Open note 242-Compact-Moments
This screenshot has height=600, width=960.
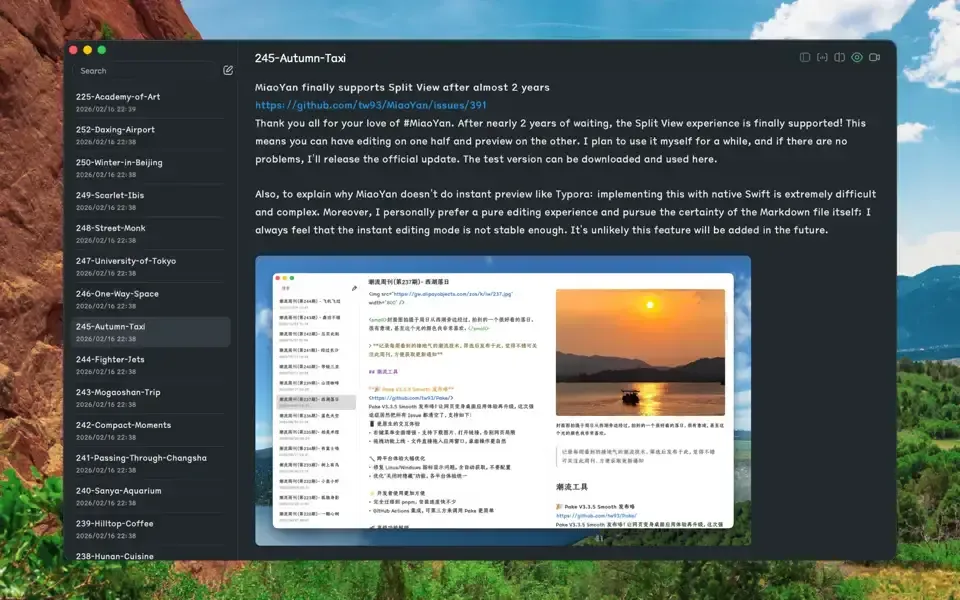pyautogui.click(x=151, y=430)
